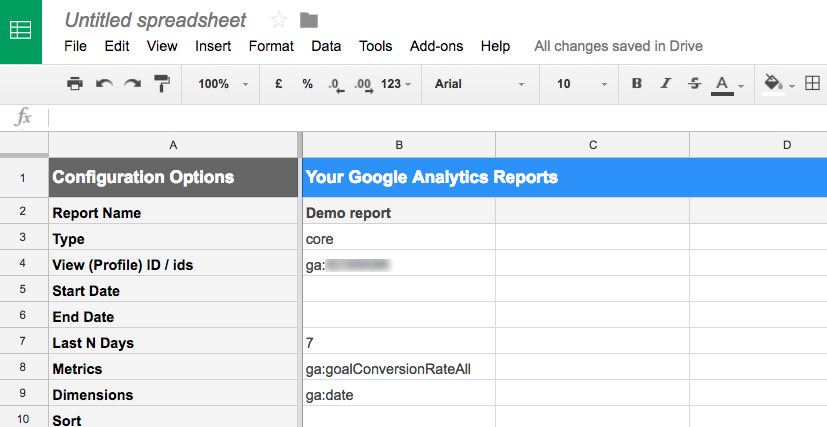
Task: Open the Help menu
Action: click(x=495, y=46)
